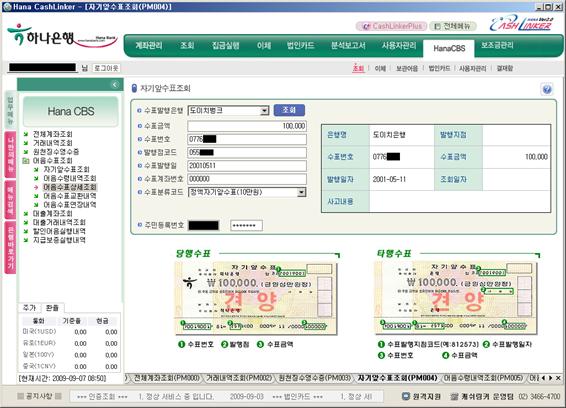Viewport: 566px width, 408px height.
Task: Switch to 어음수령내역조회(PM005) bottom tab
Action: click(483, 378)
